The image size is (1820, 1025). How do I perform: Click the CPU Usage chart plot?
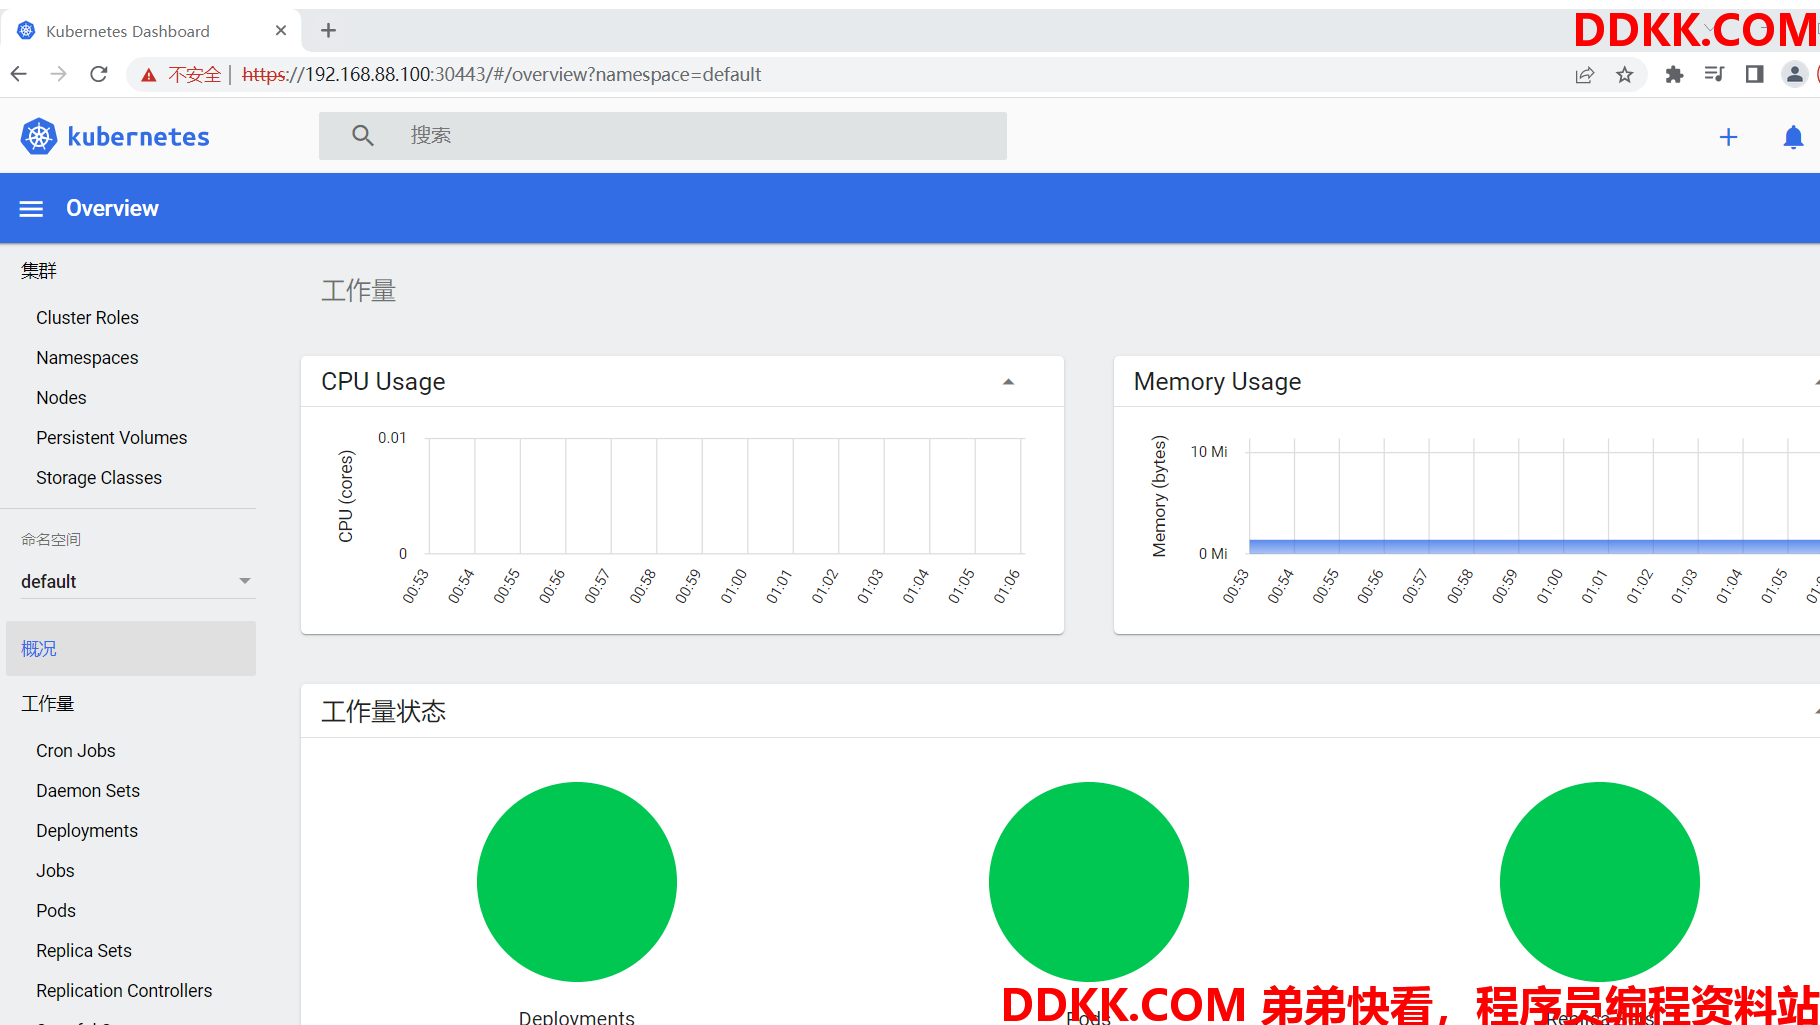pyautogui.click(x=726, y=496)
